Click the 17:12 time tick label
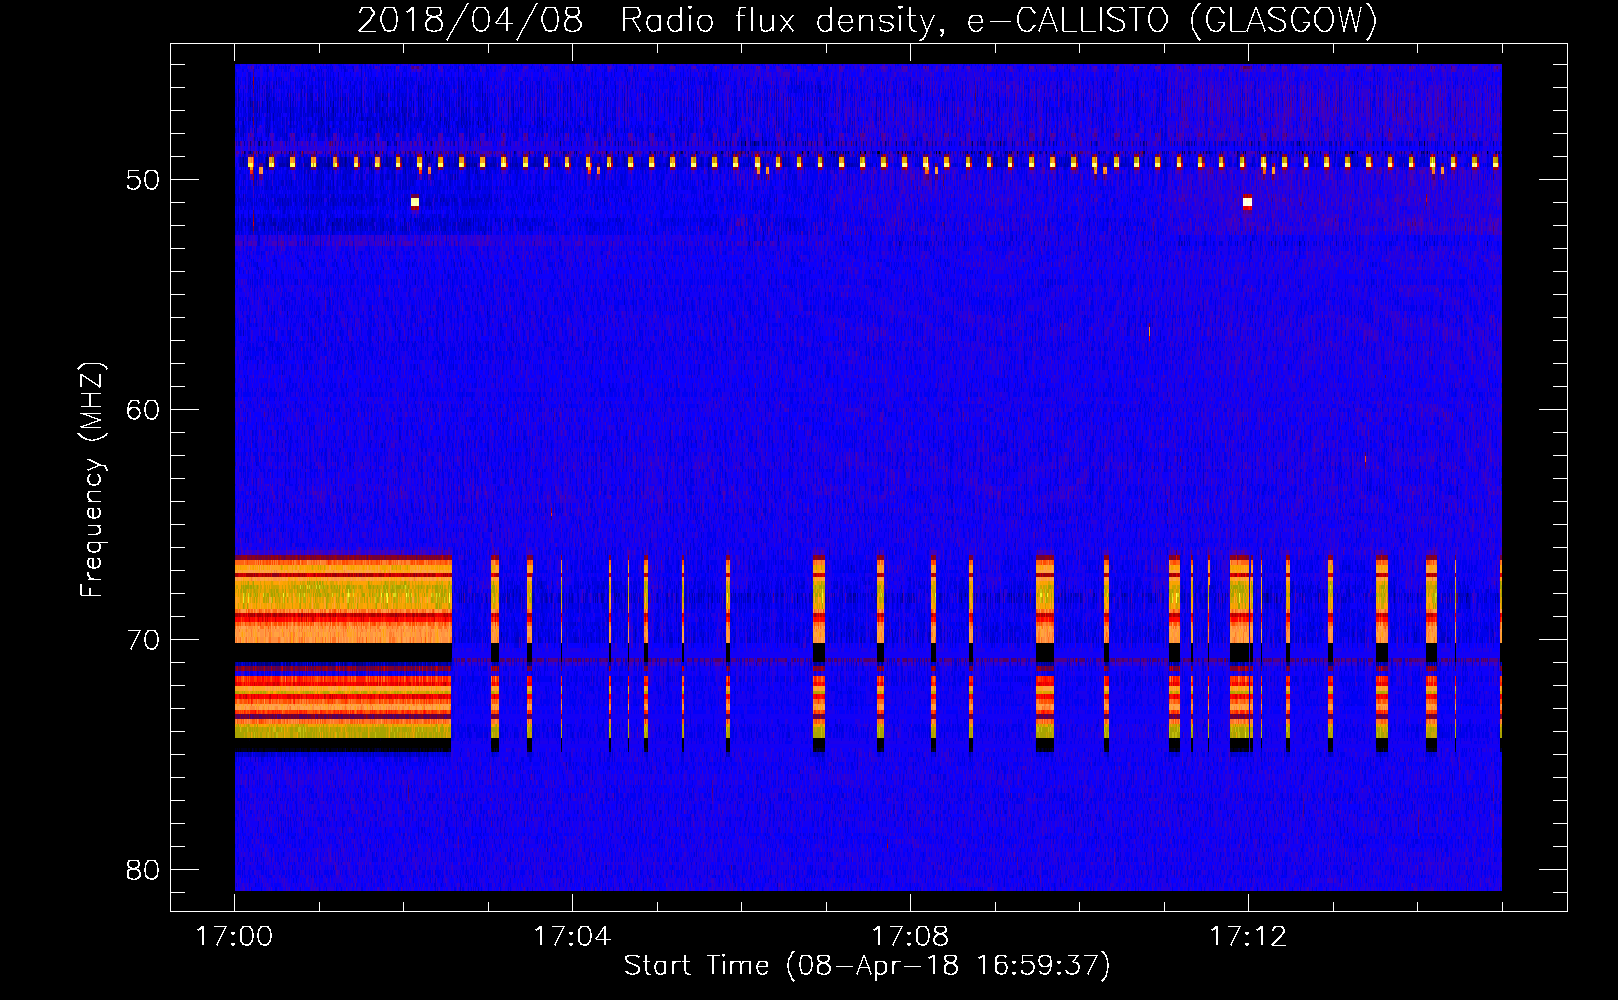This screenshot has height=1000, width=1618. click(x=1248, y=937)
